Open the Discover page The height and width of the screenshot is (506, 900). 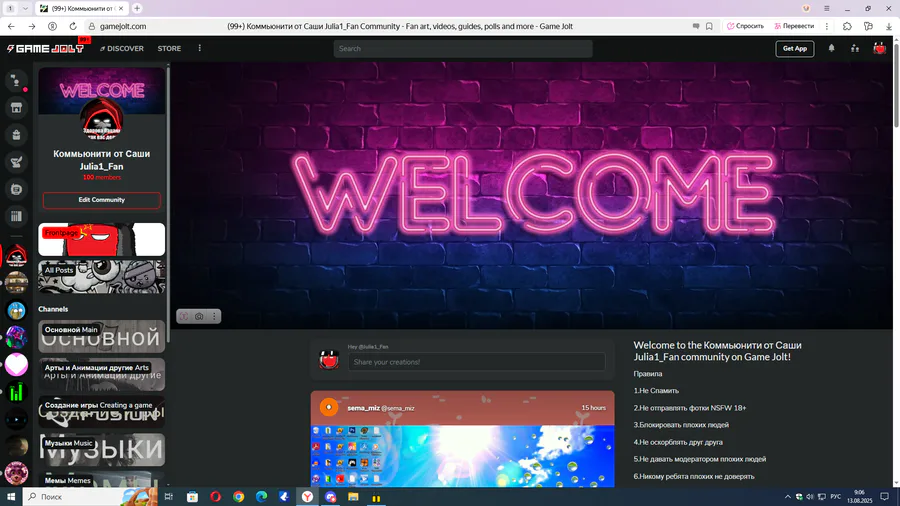(x=122, y=49)
